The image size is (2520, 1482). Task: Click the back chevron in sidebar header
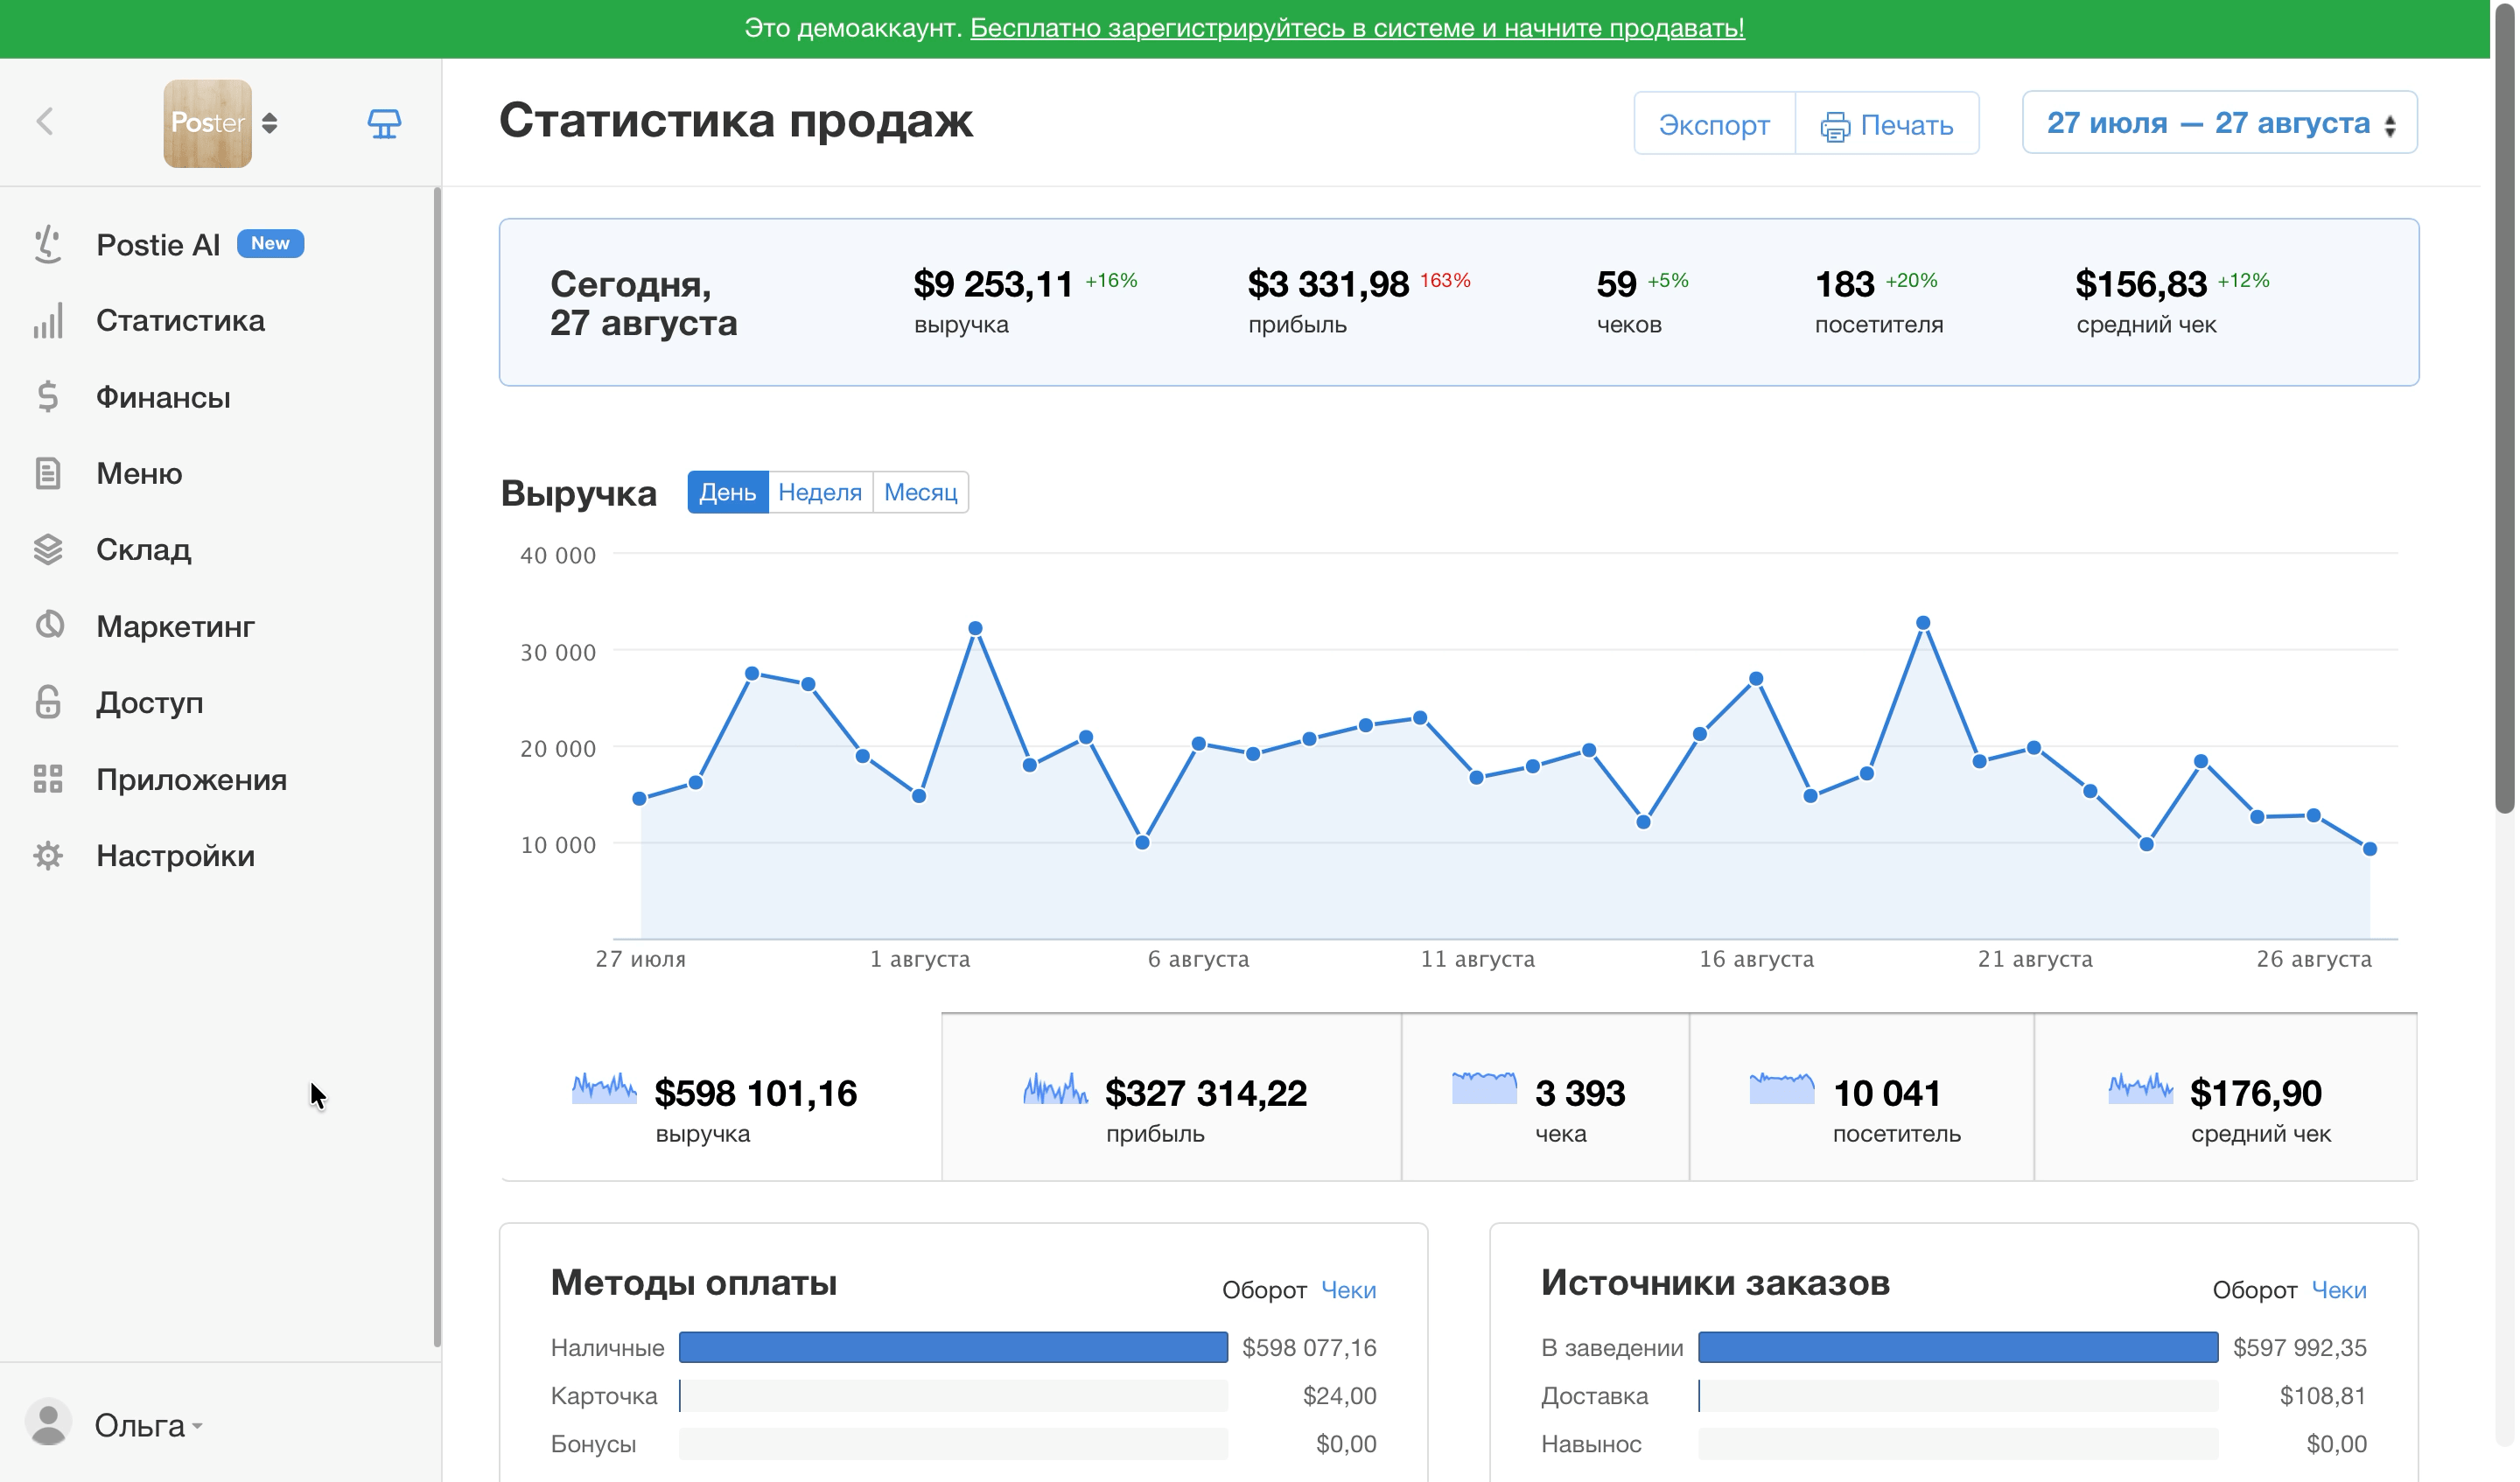coord(45,122)
